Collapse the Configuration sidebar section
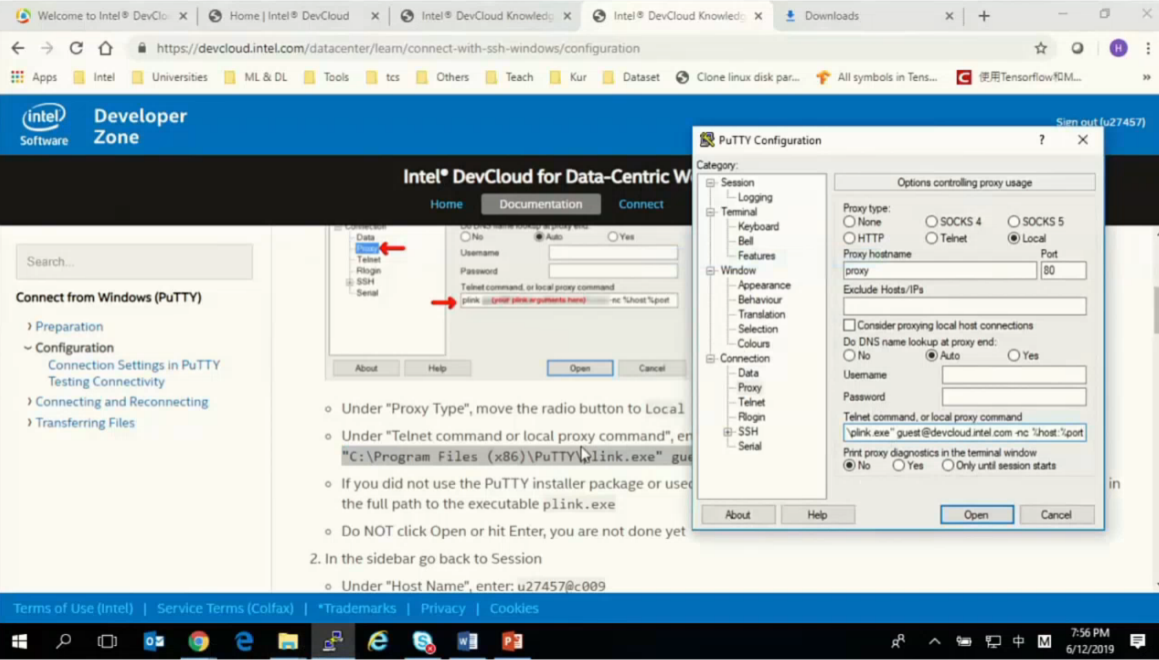 [28, 347]
